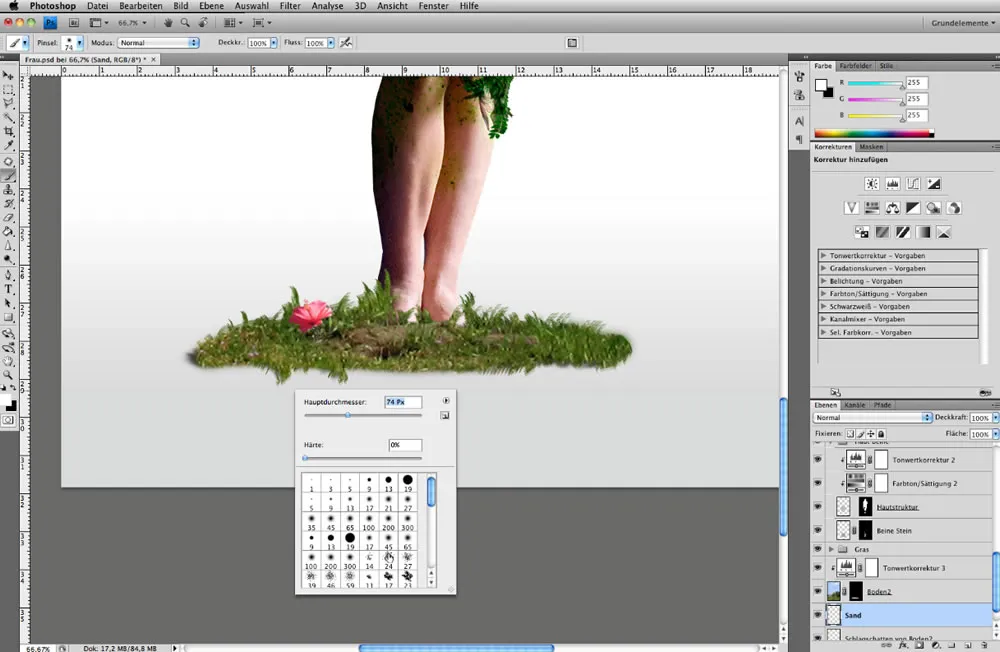Switch to the Kanäle tab
Screen dimensions: 1000x652
[x=856, y=406]
